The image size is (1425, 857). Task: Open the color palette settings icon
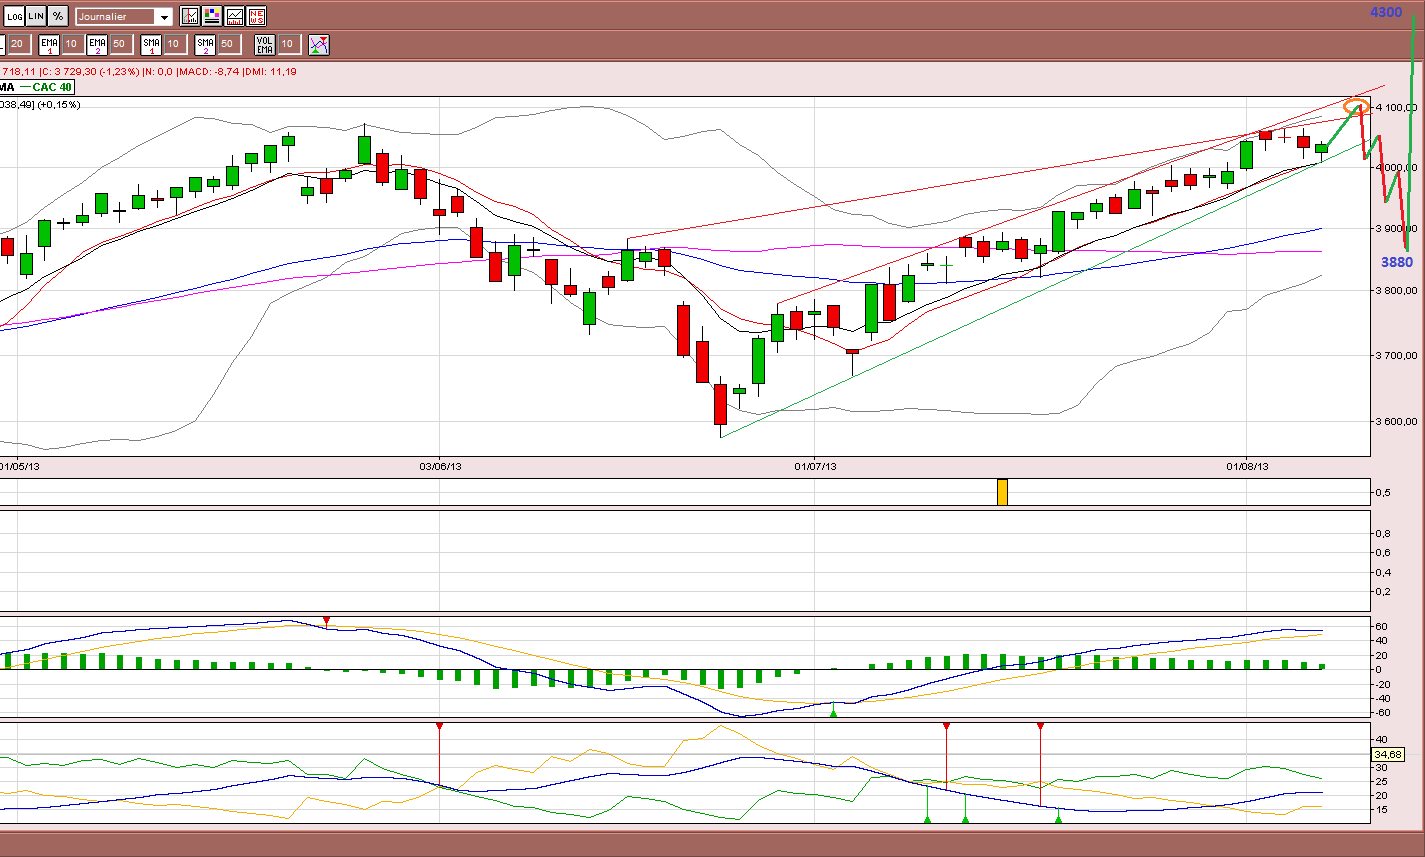(212, 16)
